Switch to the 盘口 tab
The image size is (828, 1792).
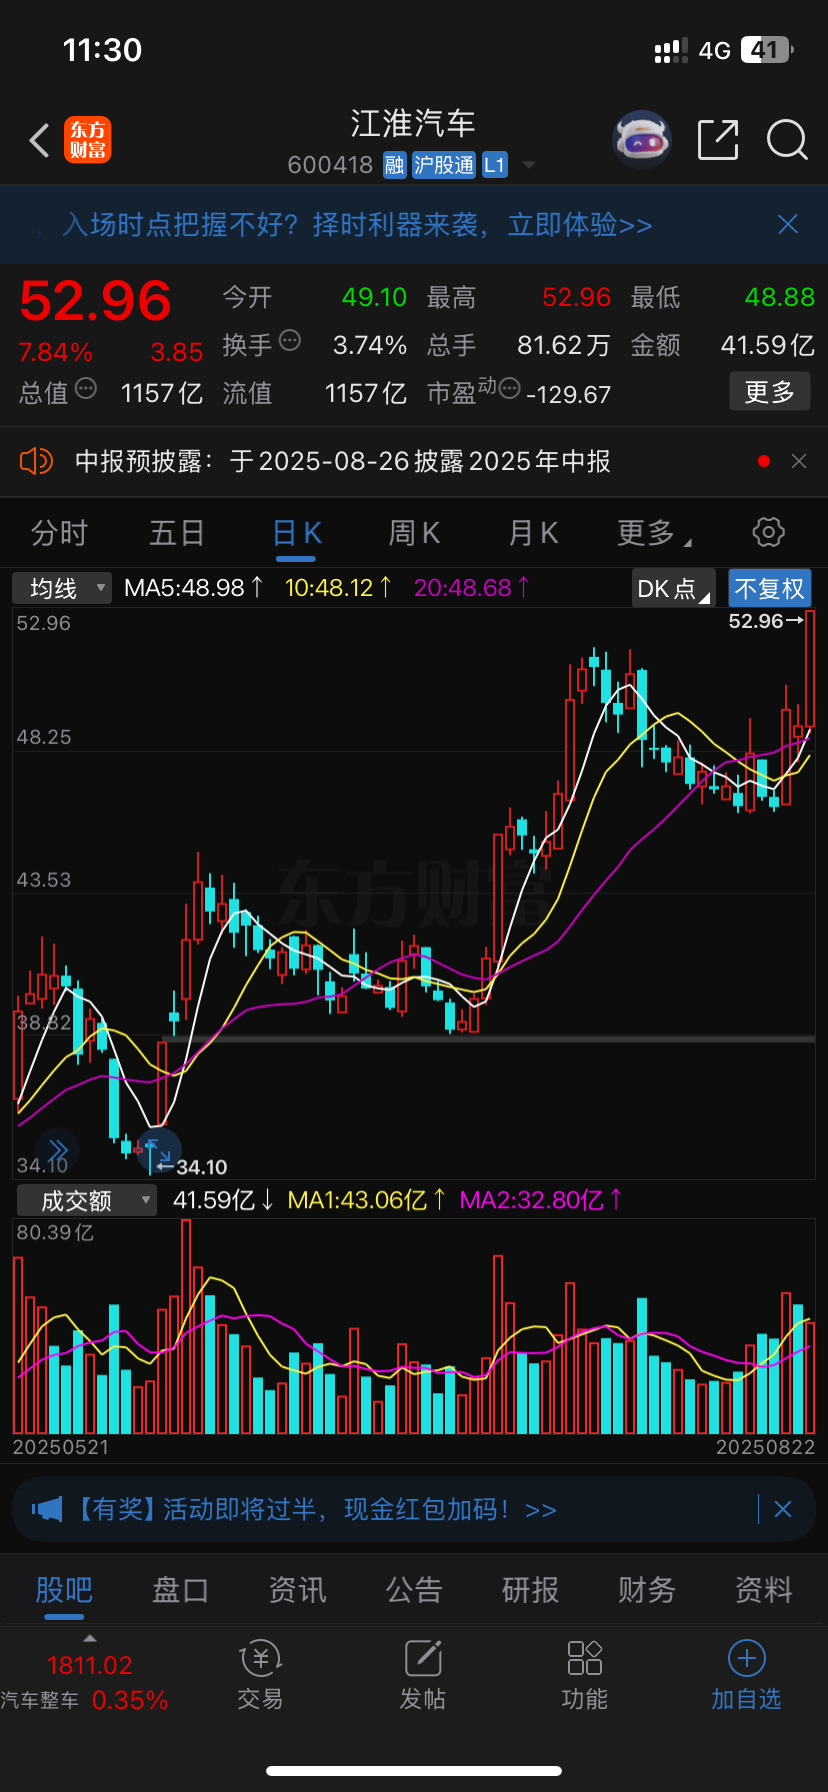coord(180,1590)
